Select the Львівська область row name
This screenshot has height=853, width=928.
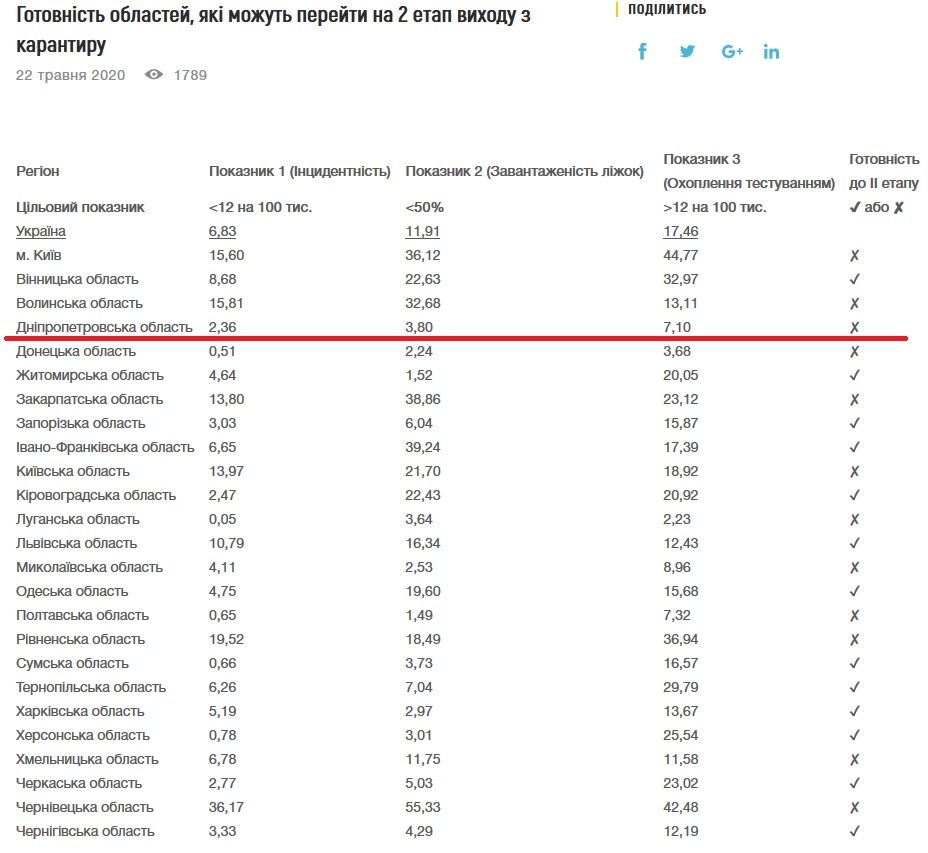(x=77, y=544)
